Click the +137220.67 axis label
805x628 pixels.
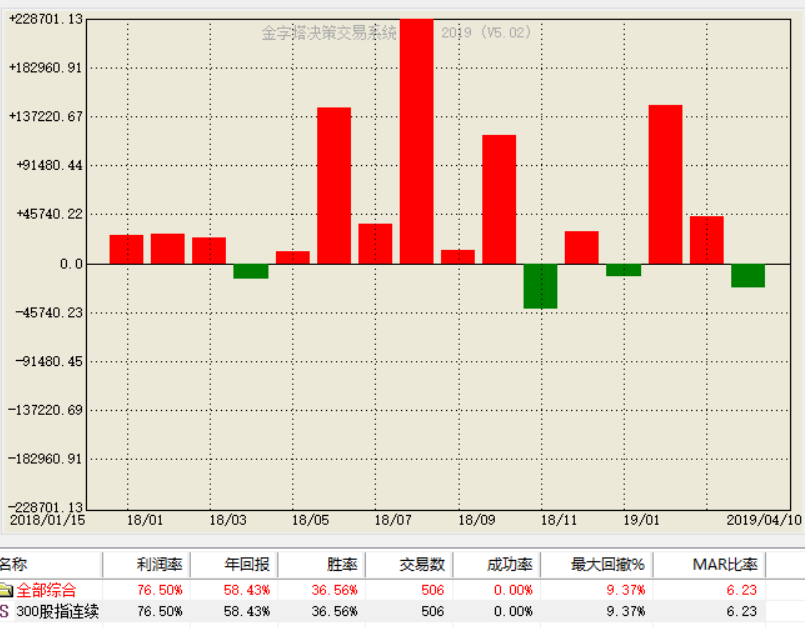point(45,117)
